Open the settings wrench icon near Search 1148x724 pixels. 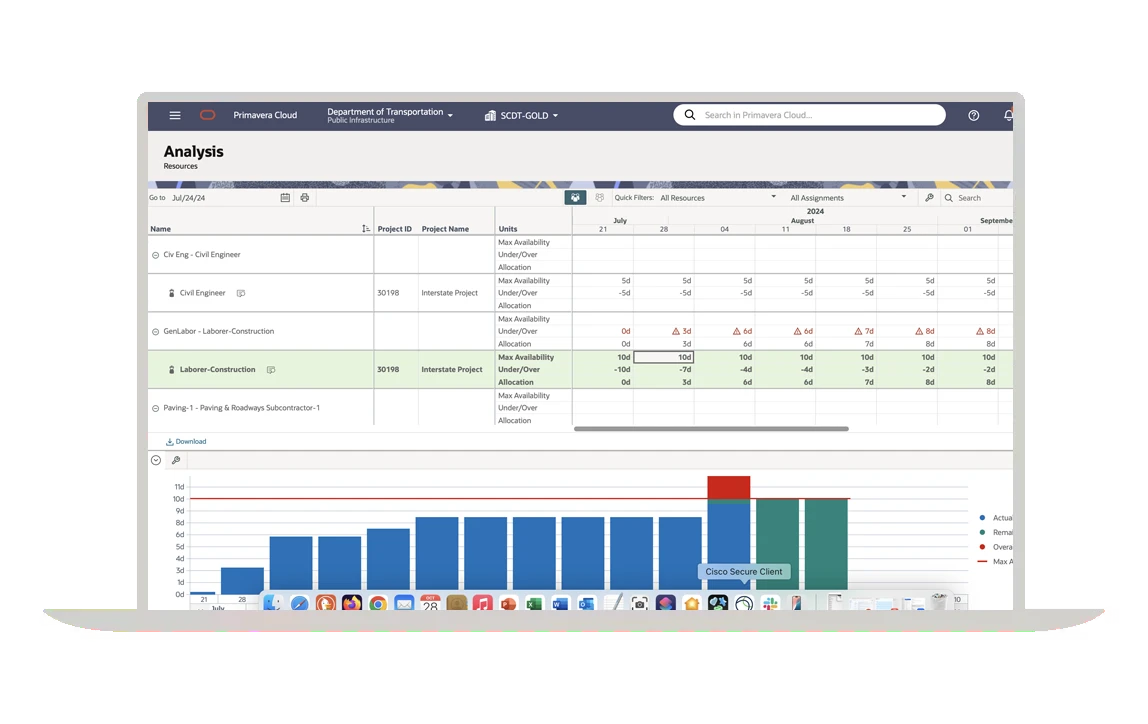[929, 197]
